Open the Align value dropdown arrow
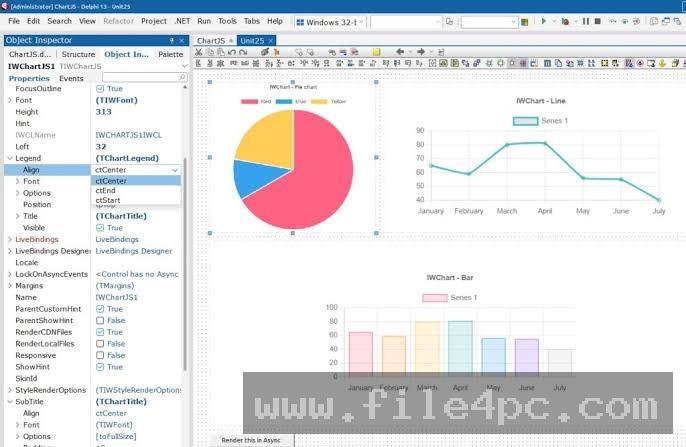686x447 pixels. click(x=175, y=170)
